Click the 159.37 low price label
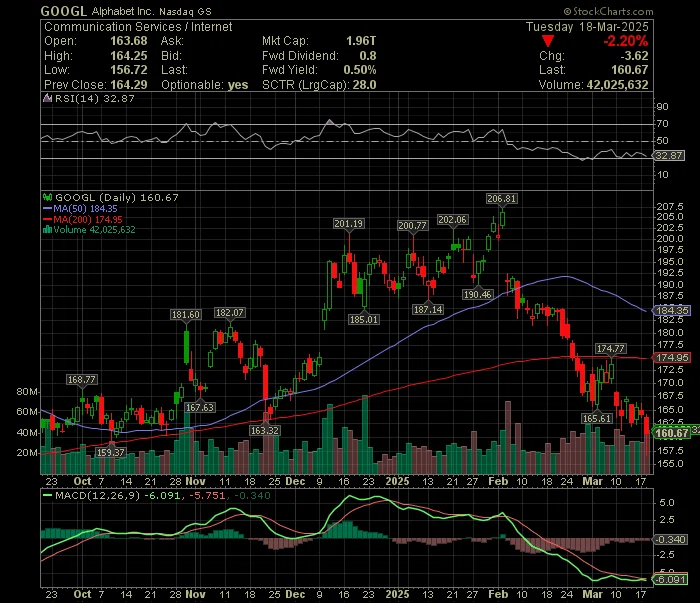Viewport: 700px width, 603px height. pyautogui.click(x=110, y=452)
